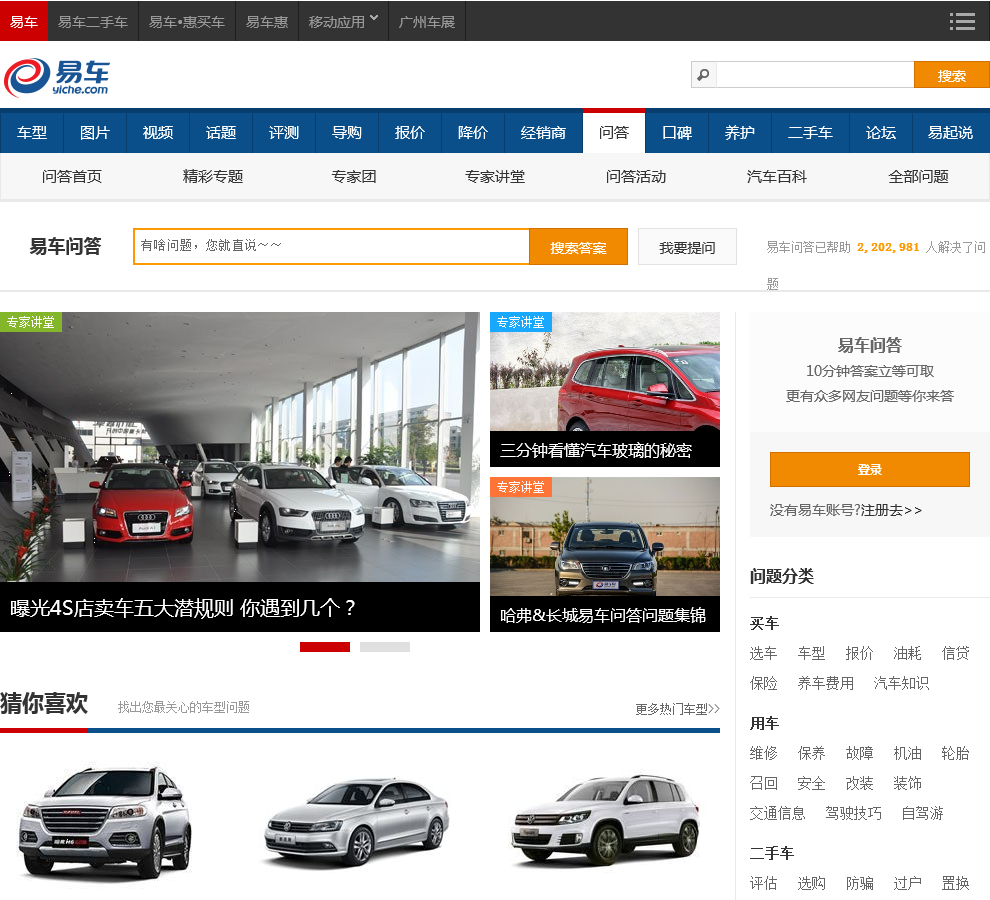Open the hamburger menu icon at top right
Viewport: 990px width, 900px height.
pos(962,21)
